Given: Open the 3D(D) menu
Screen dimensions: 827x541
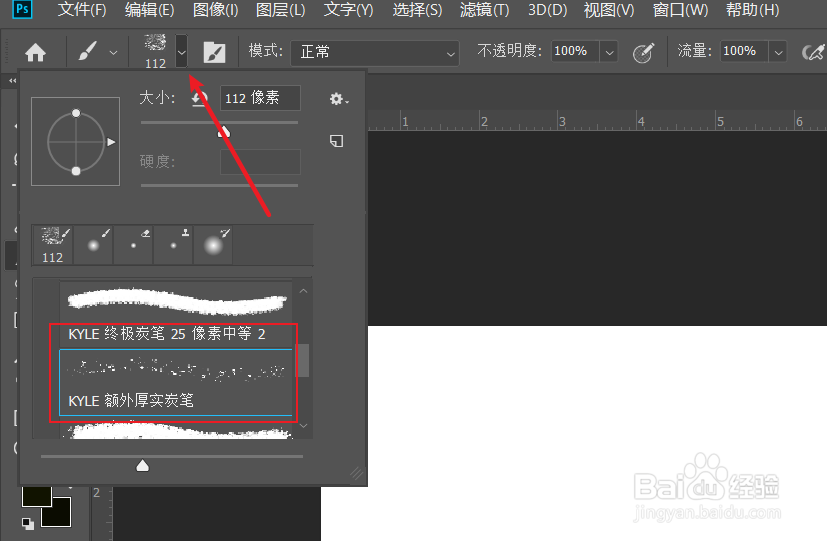Looking at the screenshot, I should (547, 9).
